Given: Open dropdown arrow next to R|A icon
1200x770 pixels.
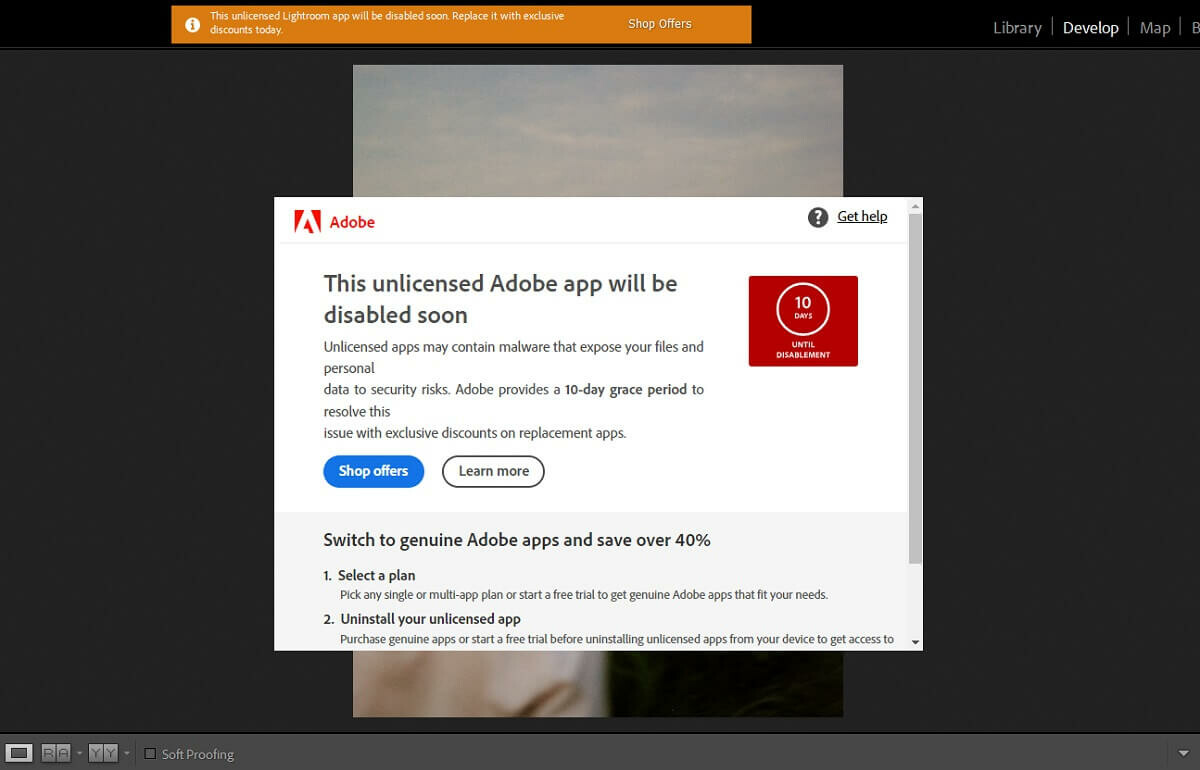Looking at the screenshot, I should (x=79, y=754).
